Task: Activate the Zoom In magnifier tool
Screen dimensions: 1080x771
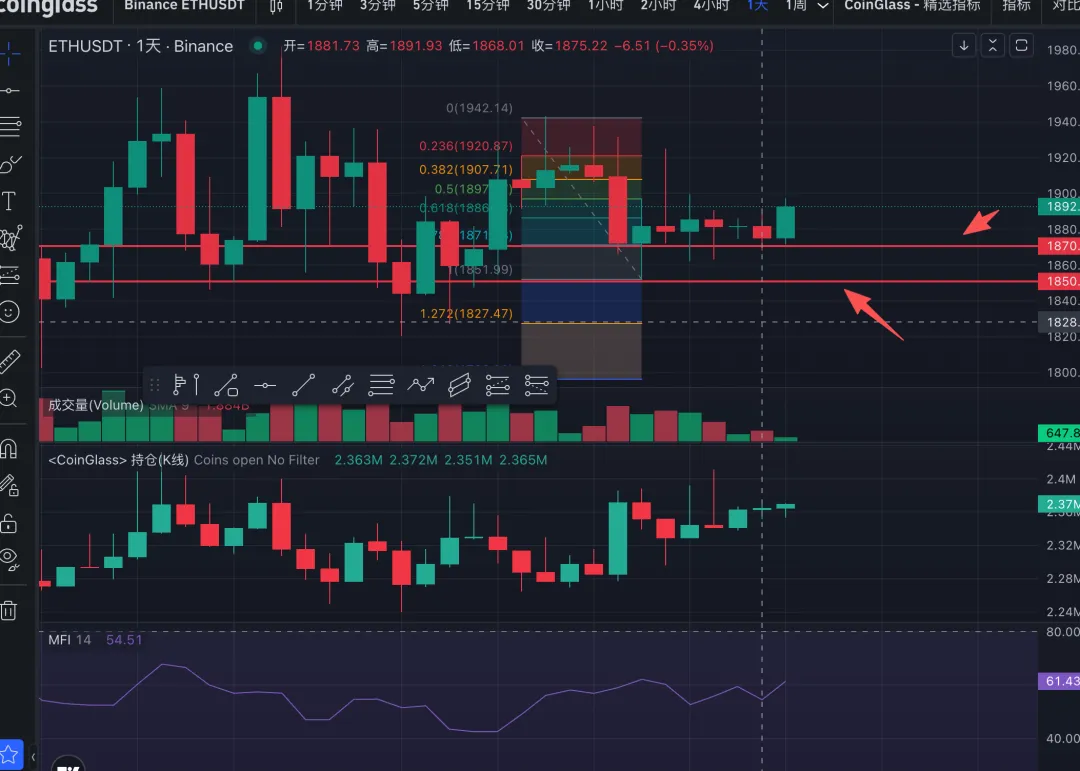Action: pyautogui.click(x=8, y=398)
